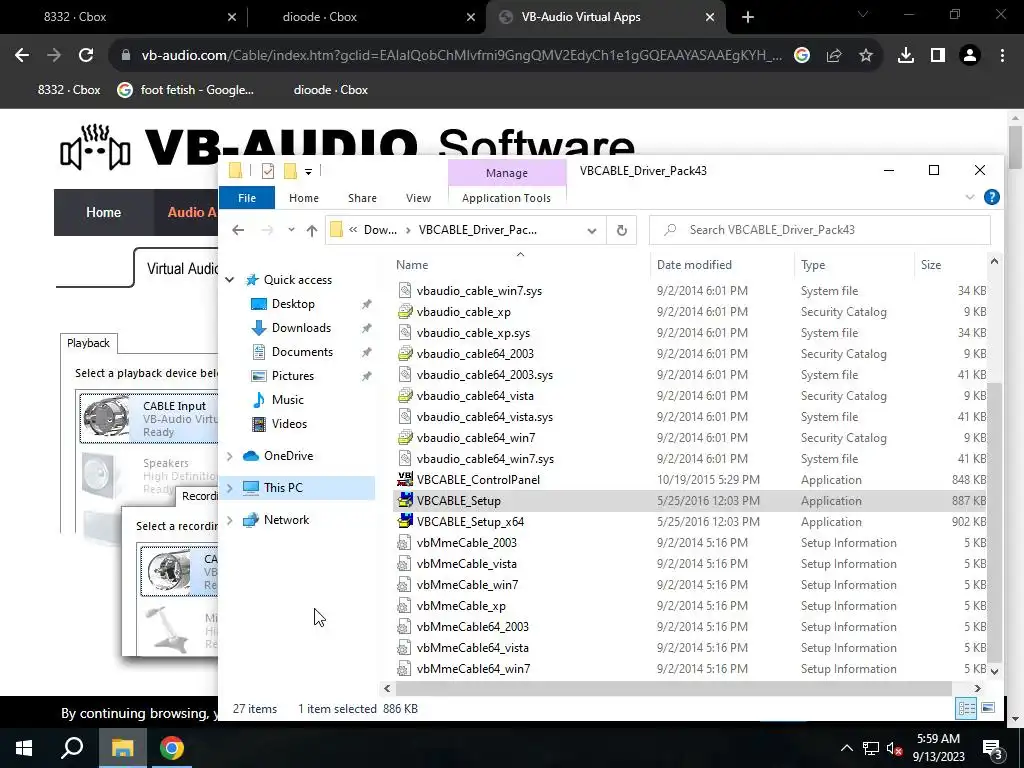The image size is (1024, 768).
Task: Select file vbMmeCable64_vista
Action: pos(472,648)
